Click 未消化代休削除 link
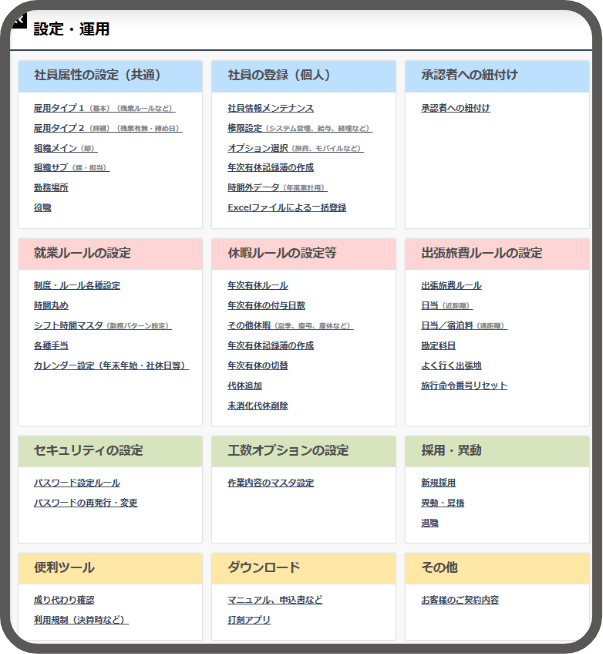This screenshot has height=654, width=603. coord(257,405)
